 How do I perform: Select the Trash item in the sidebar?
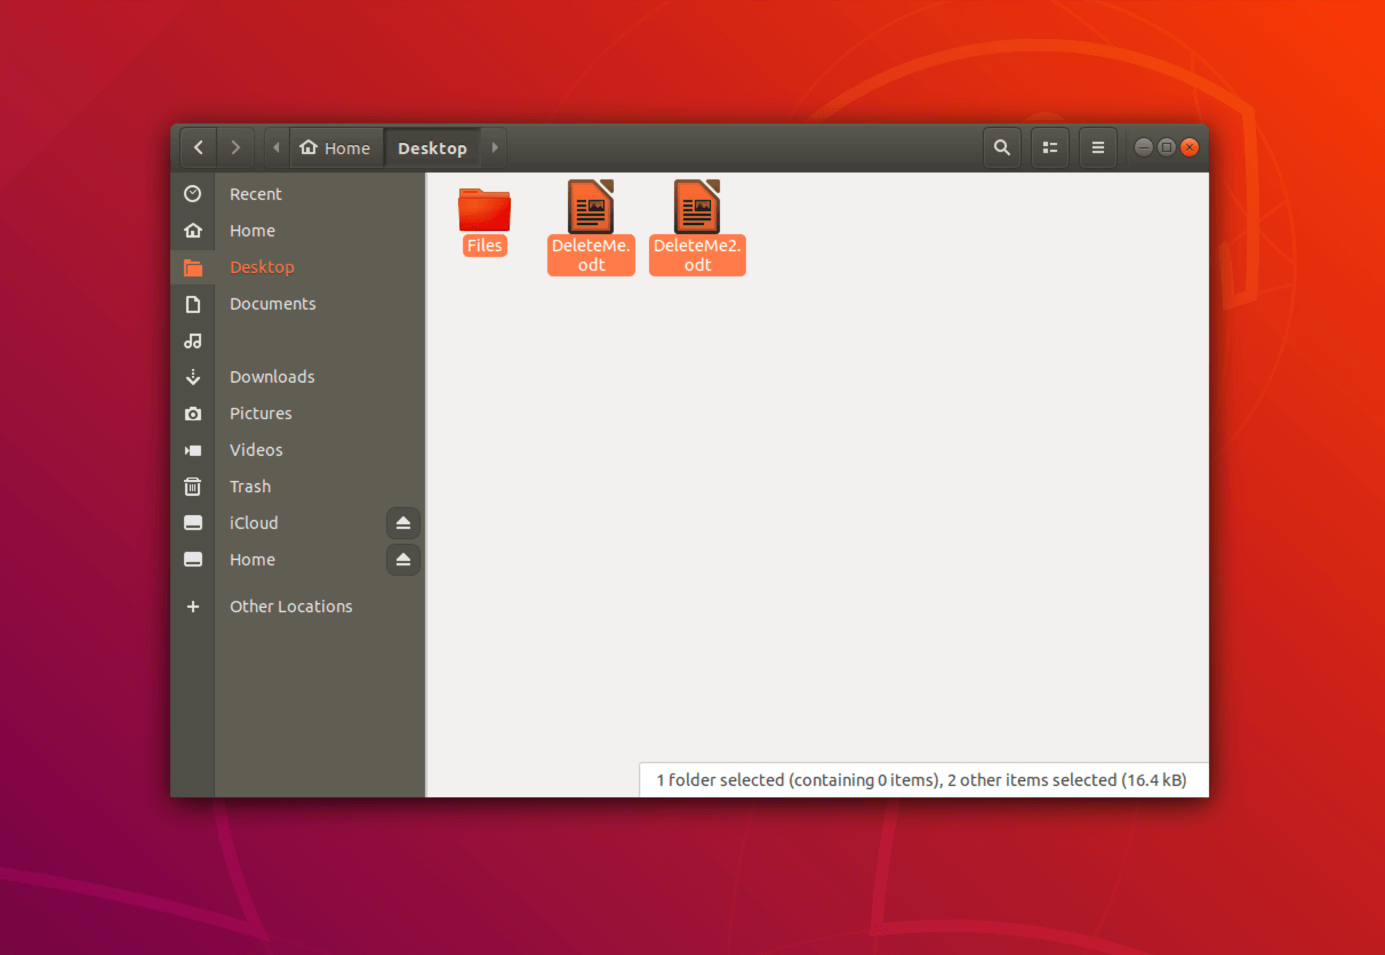click(x=250, y=486)
